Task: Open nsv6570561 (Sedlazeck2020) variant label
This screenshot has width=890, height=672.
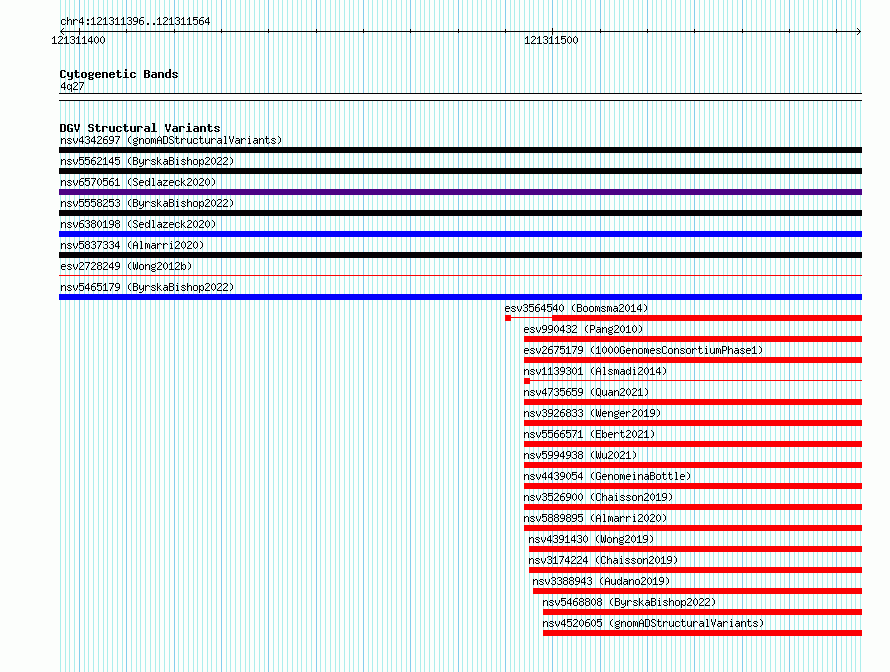Action: pos(138,182)
